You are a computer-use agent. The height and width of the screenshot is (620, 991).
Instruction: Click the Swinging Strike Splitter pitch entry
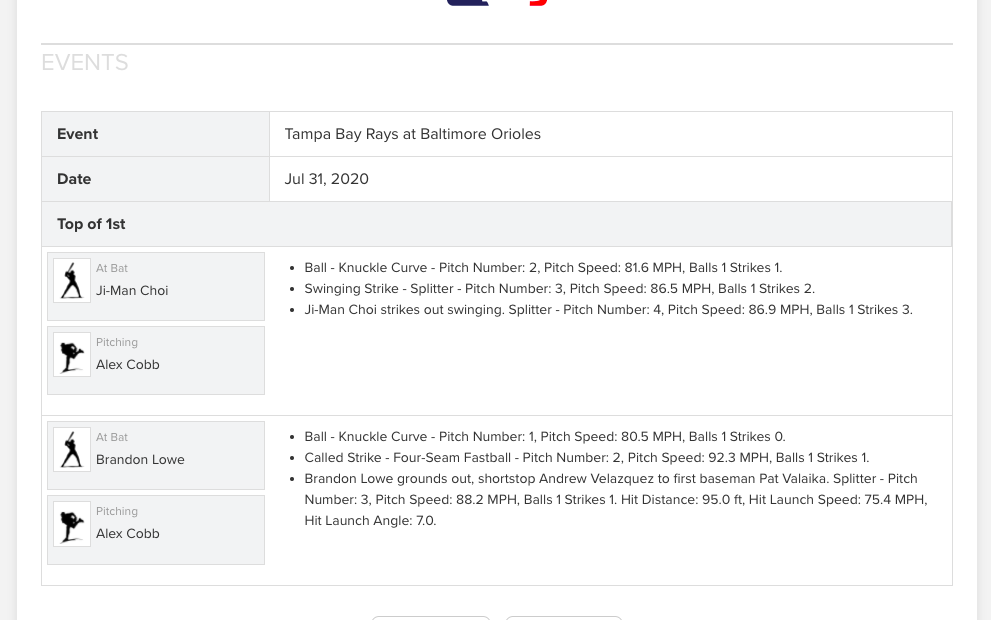559,289
